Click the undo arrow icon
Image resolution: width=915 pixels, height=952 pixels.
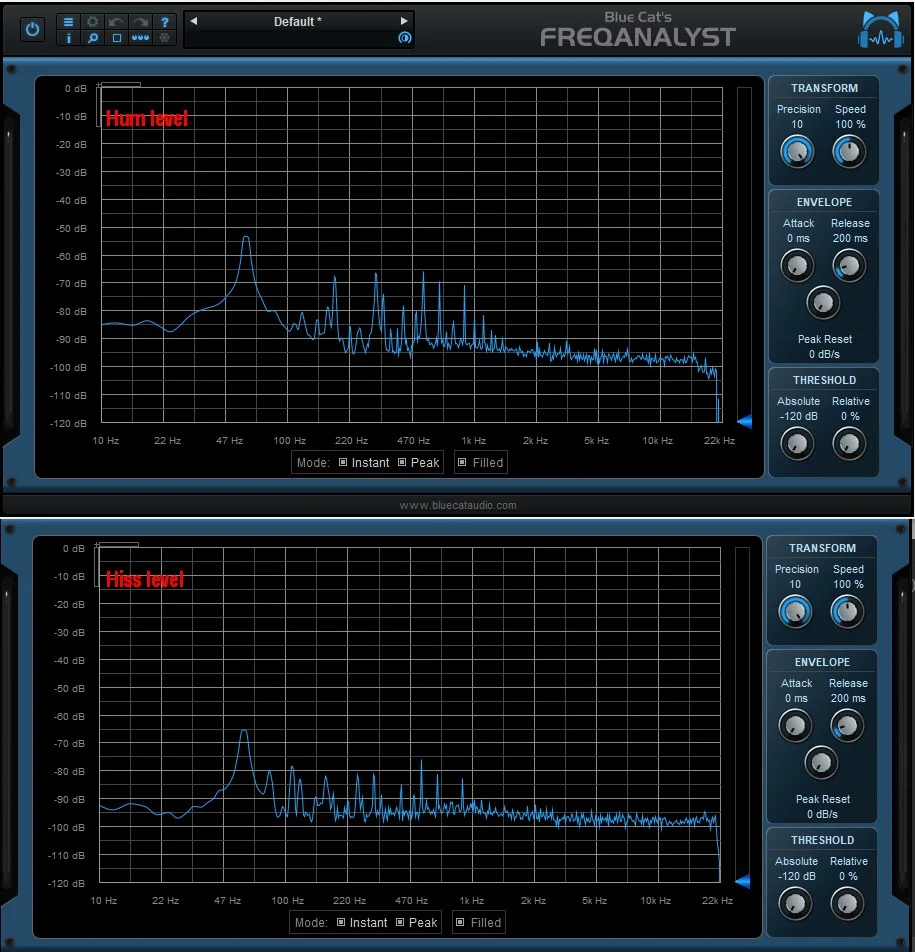point(116,22)
